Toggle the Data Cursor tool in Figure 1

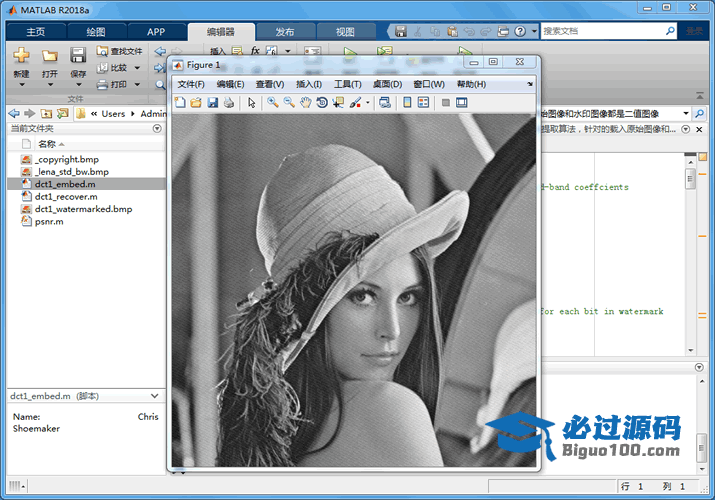click(338, 103)
